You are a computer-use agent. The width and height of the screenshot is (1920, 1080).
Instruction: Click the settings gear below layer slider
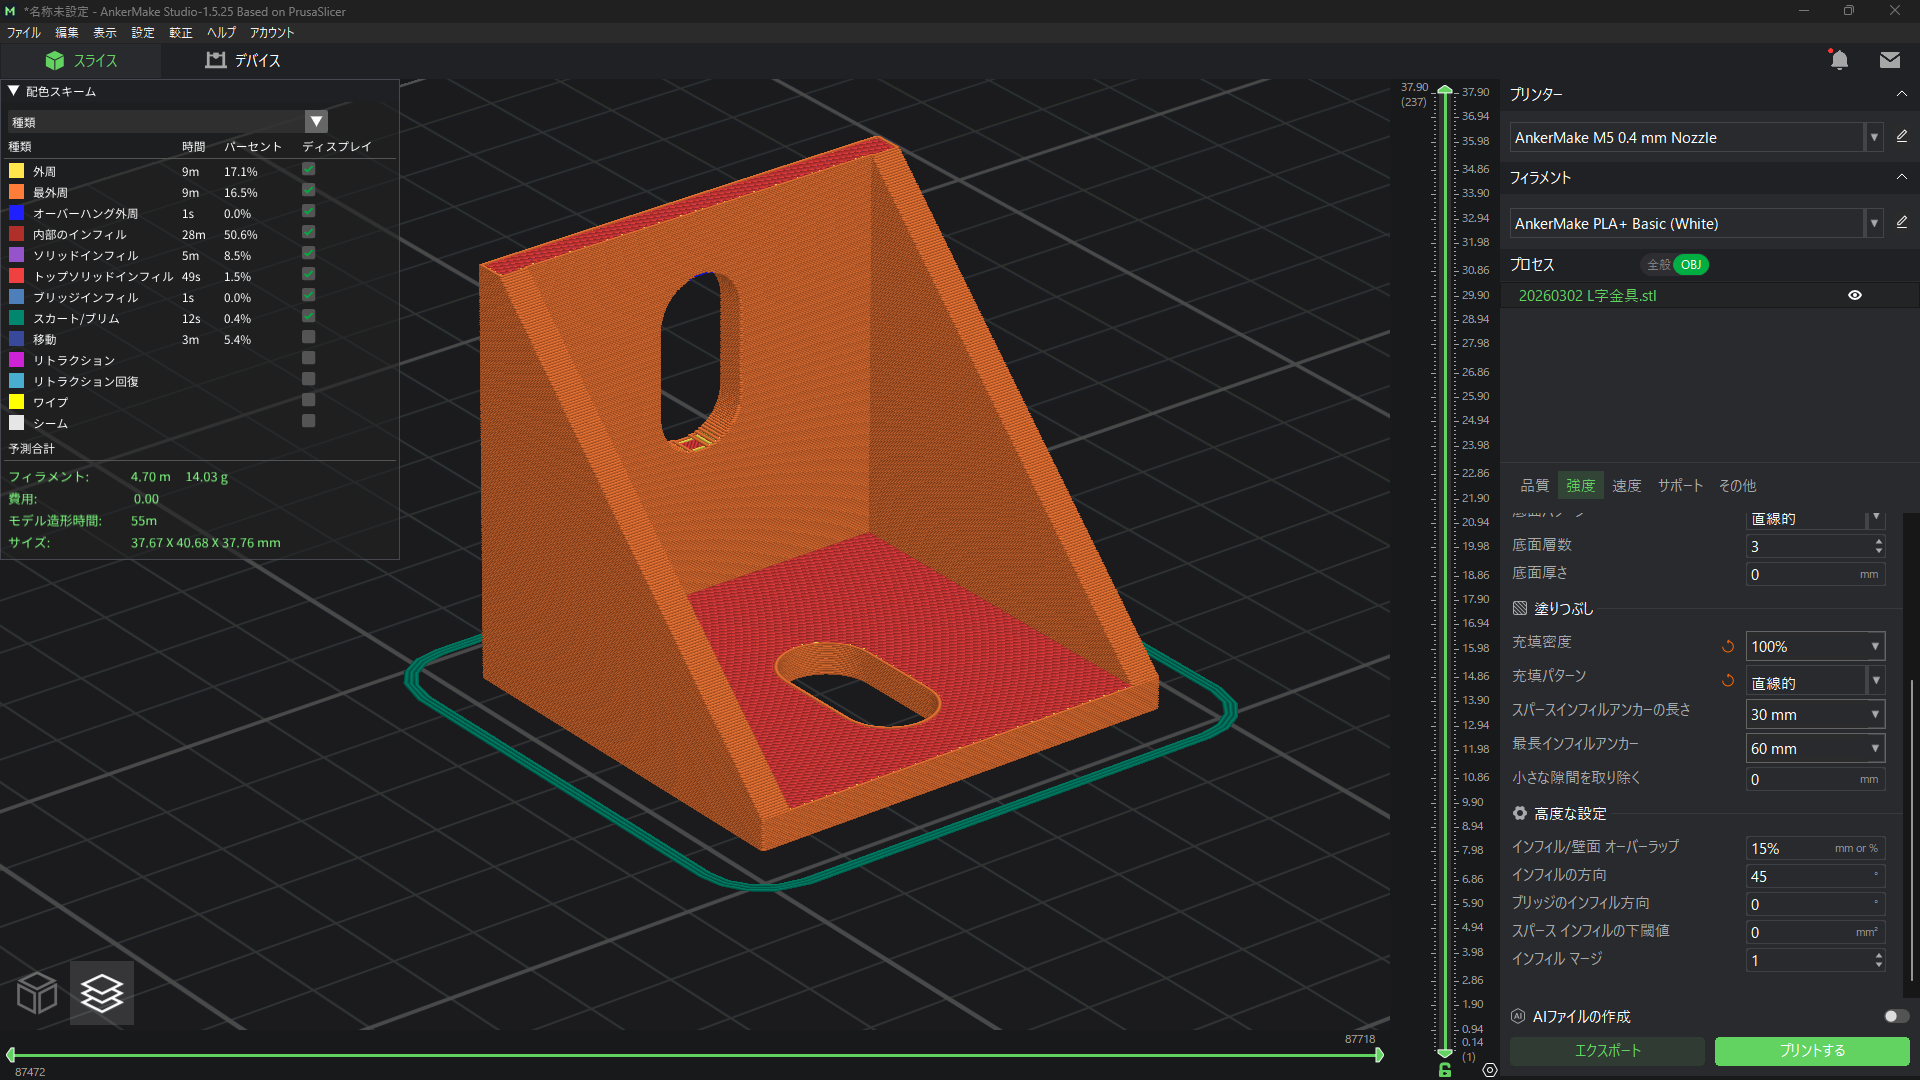(x=1490, y=1070)
